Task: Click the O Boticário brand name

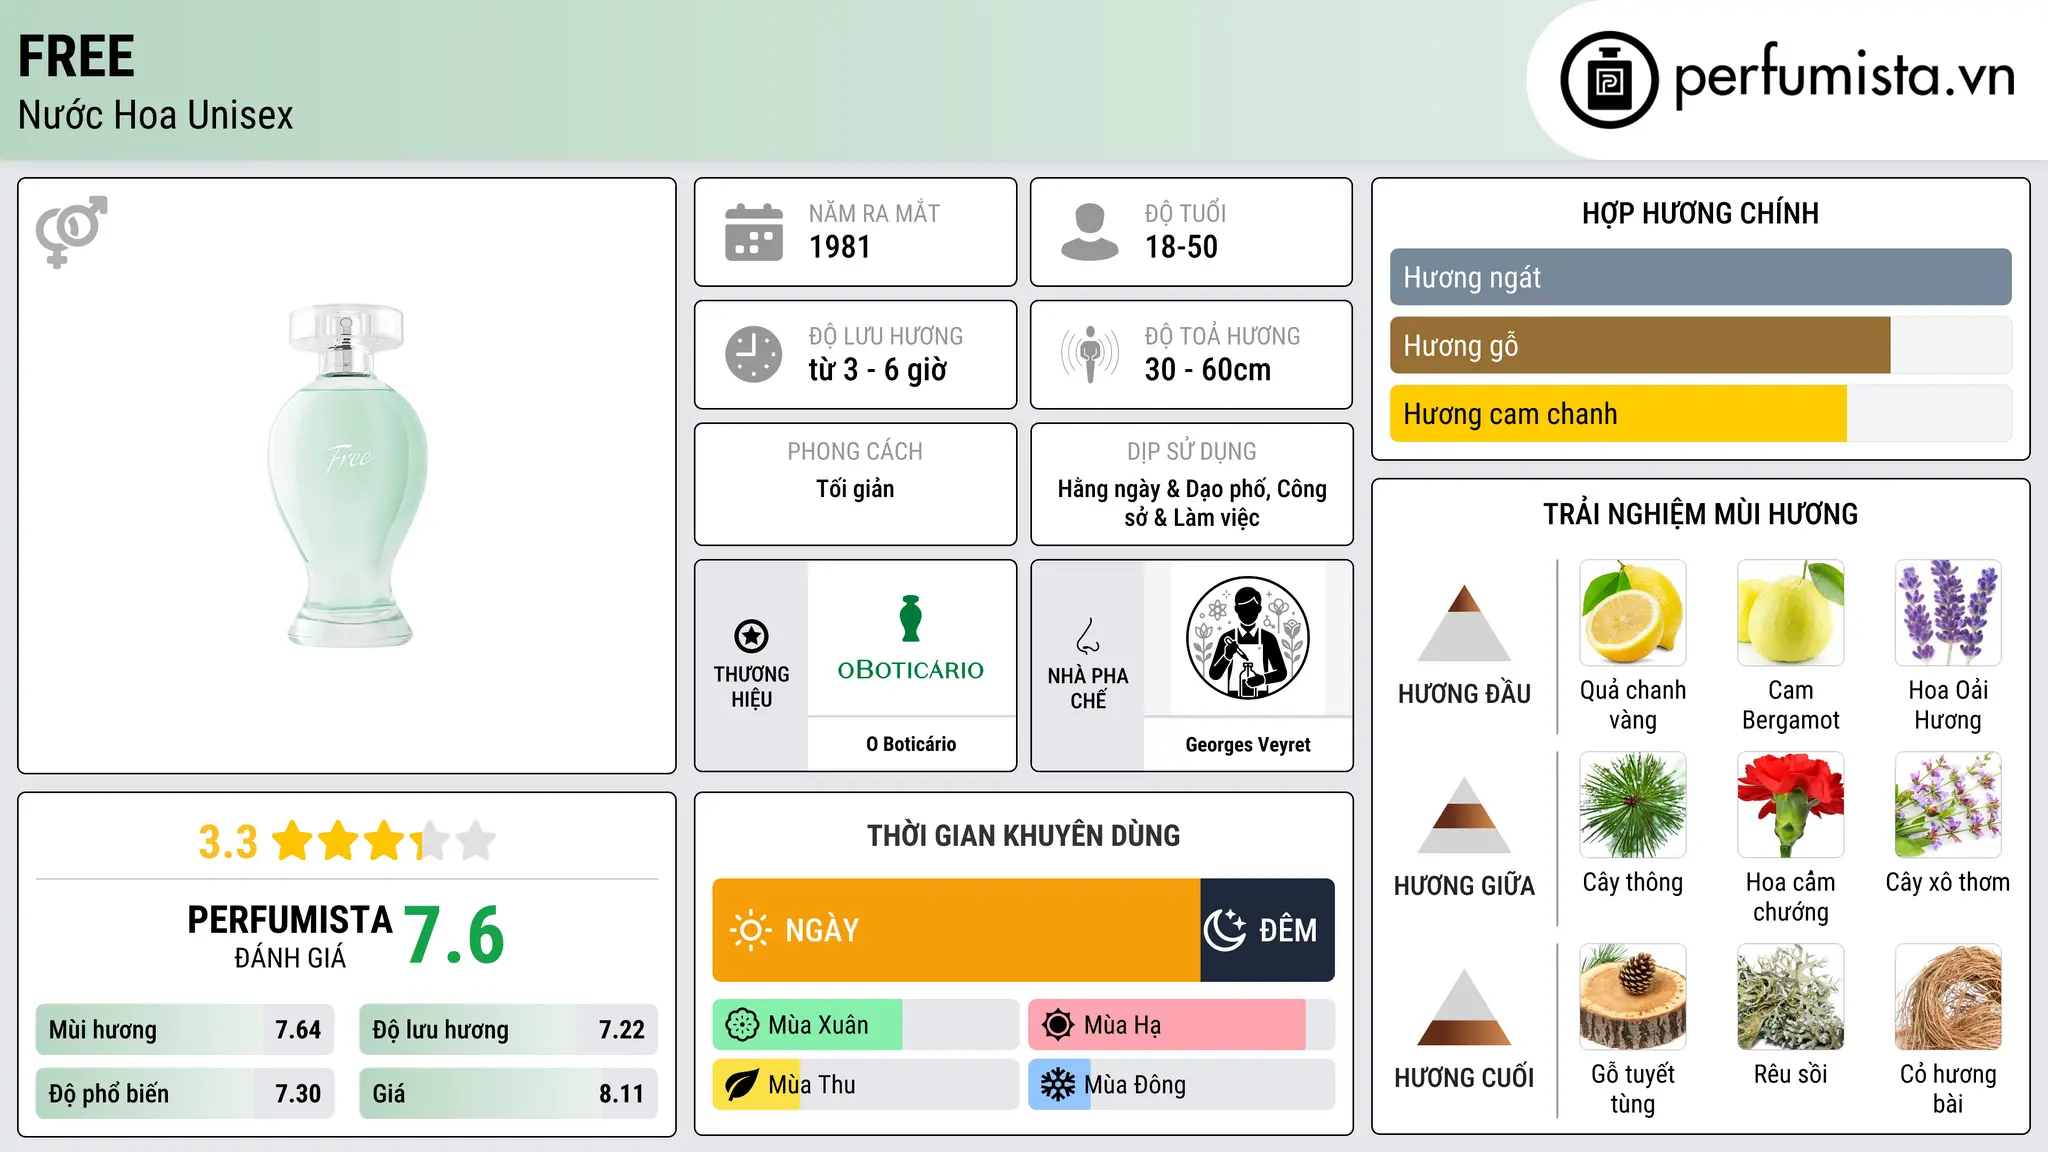Action: point(911,744)
